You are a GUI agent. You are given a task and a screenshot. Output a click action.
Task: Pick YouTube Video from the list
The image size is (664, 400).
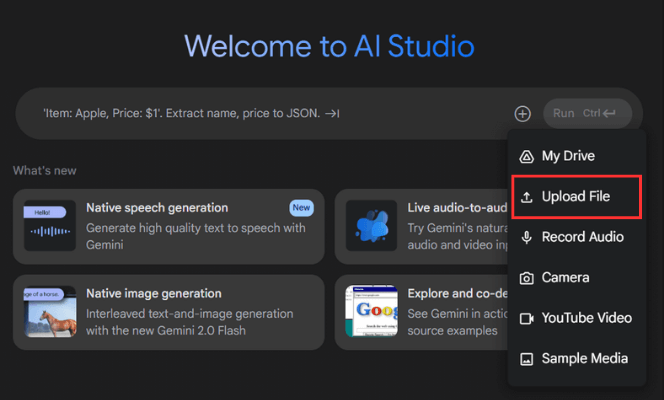pos(586,318)
